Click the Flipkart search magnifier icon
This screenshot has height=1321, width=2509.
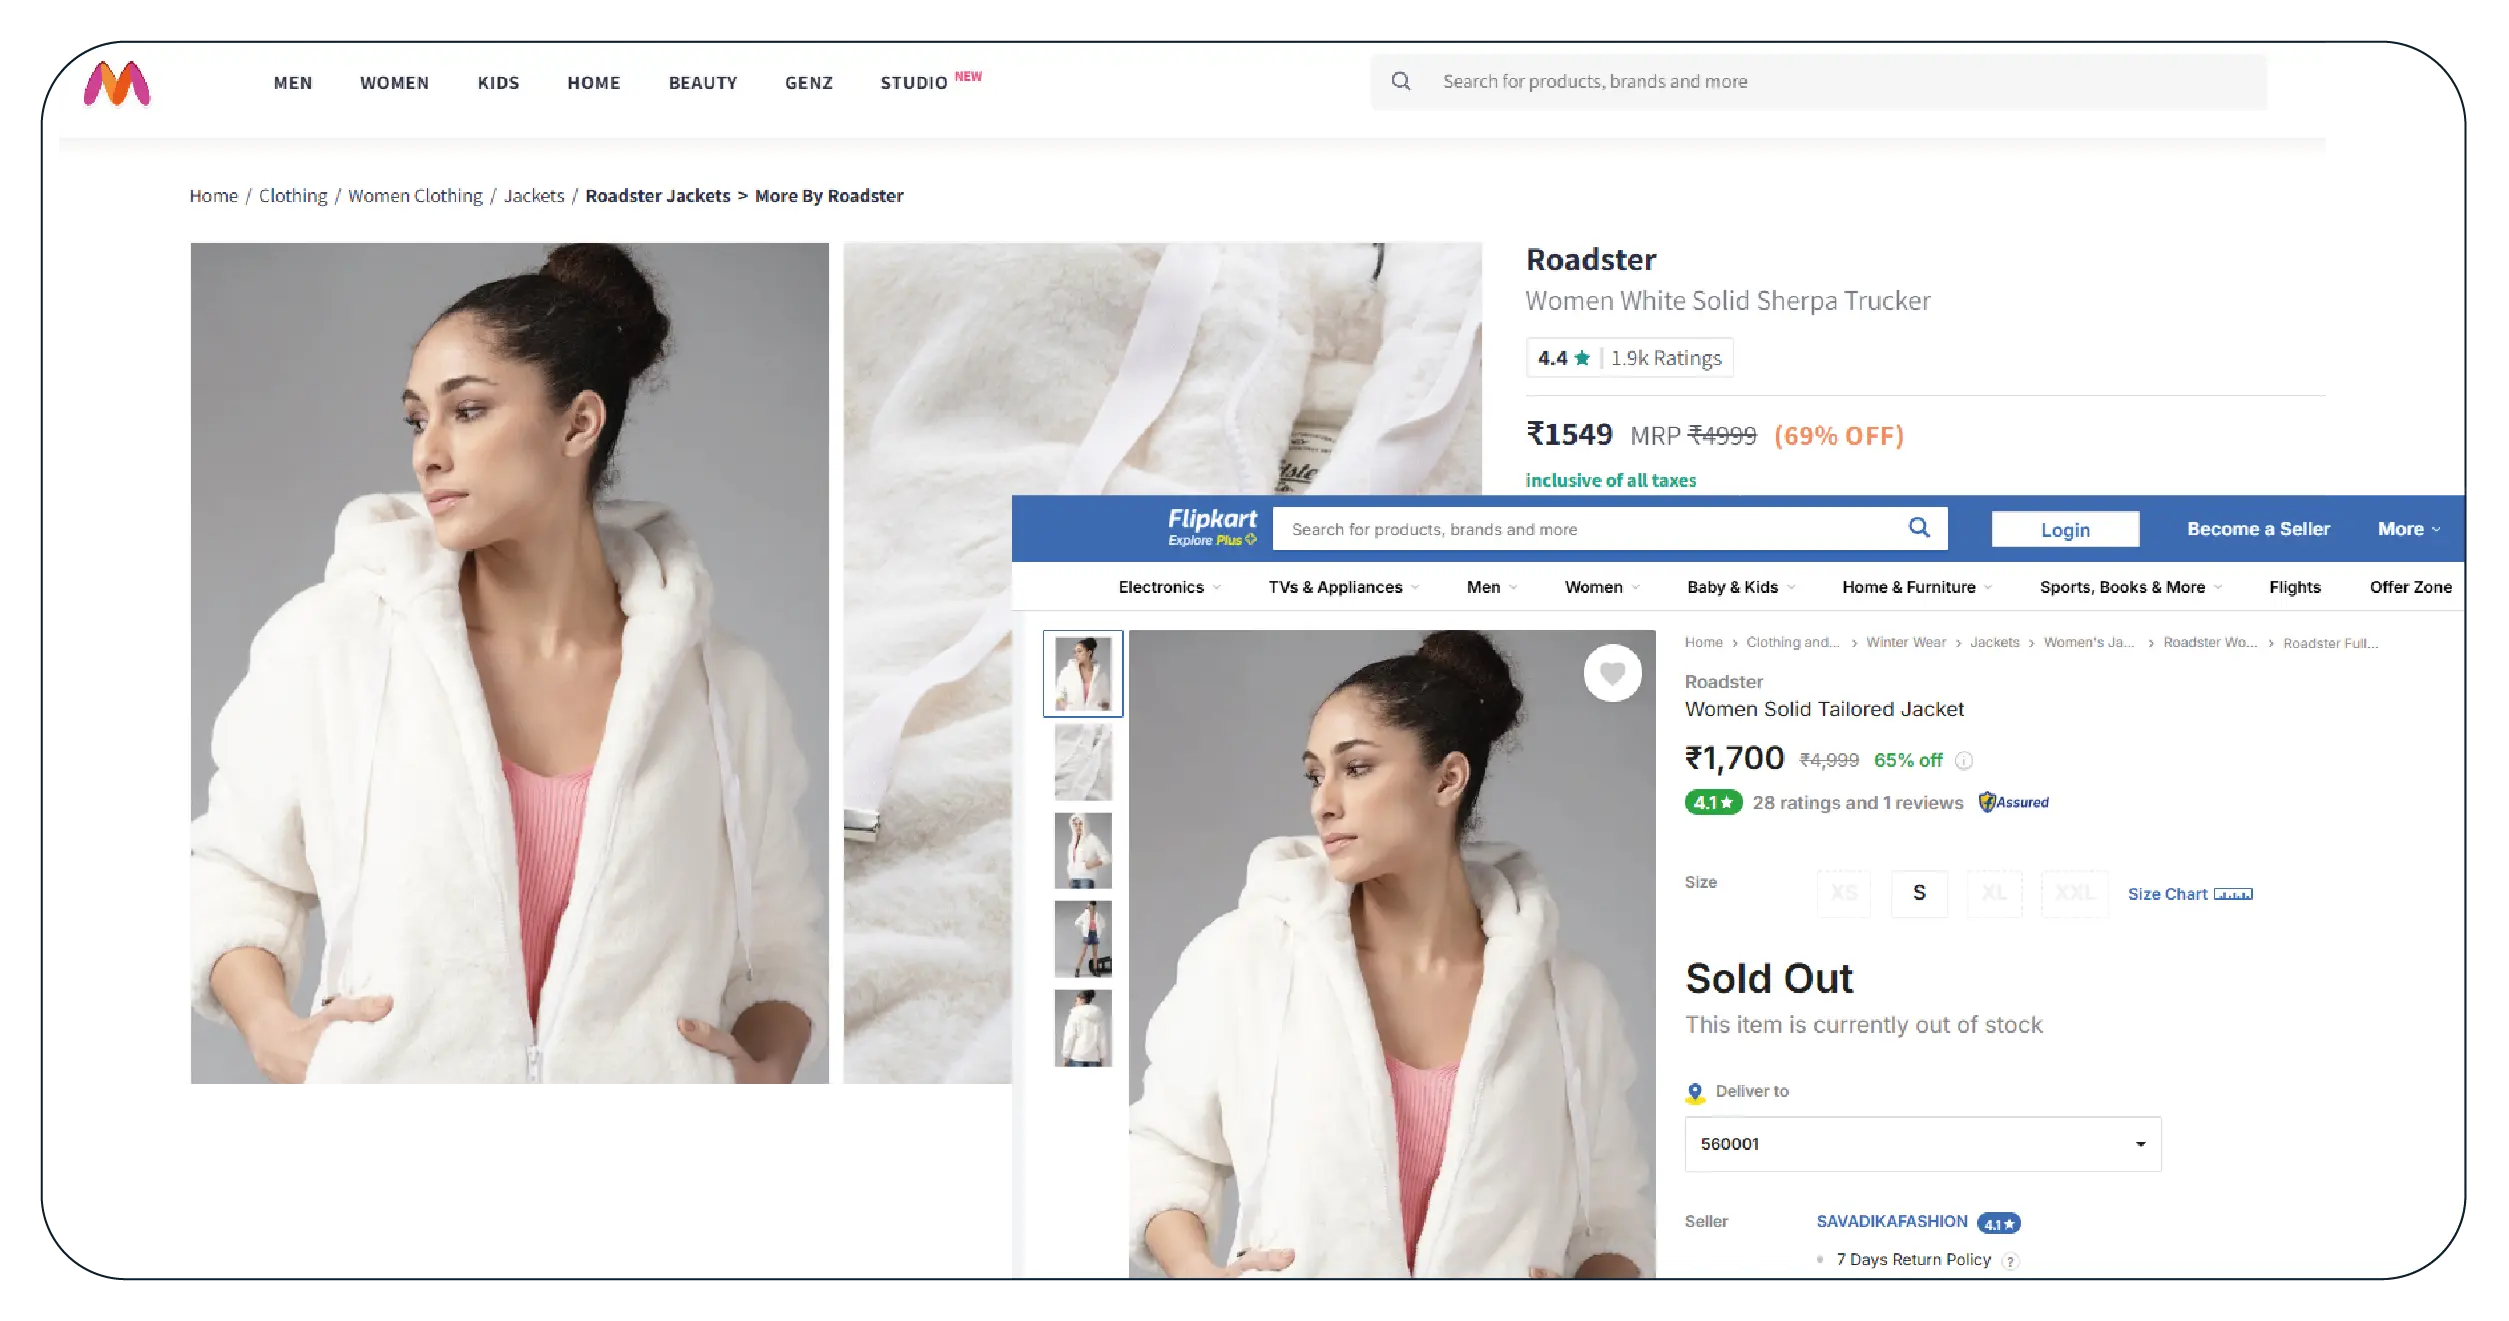coord(1918,527)
